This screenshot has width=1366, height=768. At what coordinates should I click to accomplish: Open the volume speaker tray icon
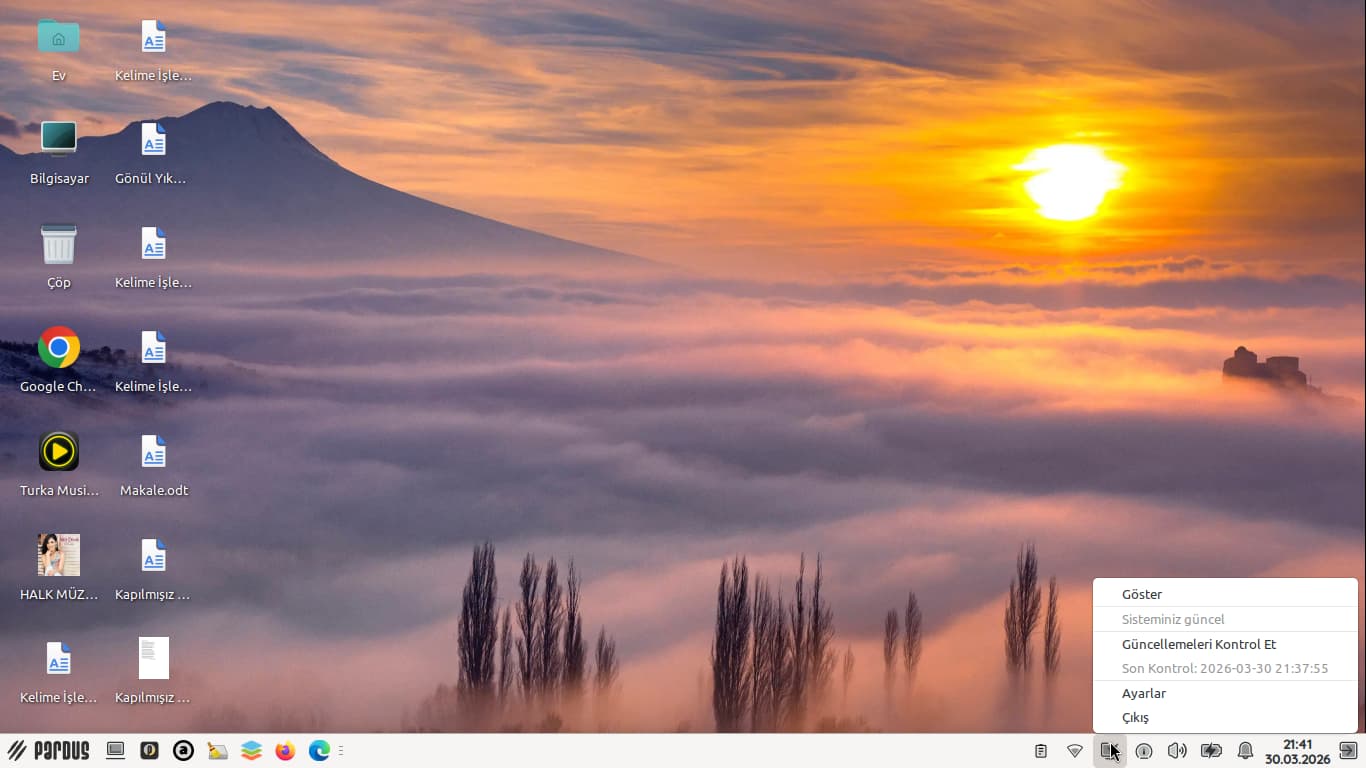(1177, 750)
